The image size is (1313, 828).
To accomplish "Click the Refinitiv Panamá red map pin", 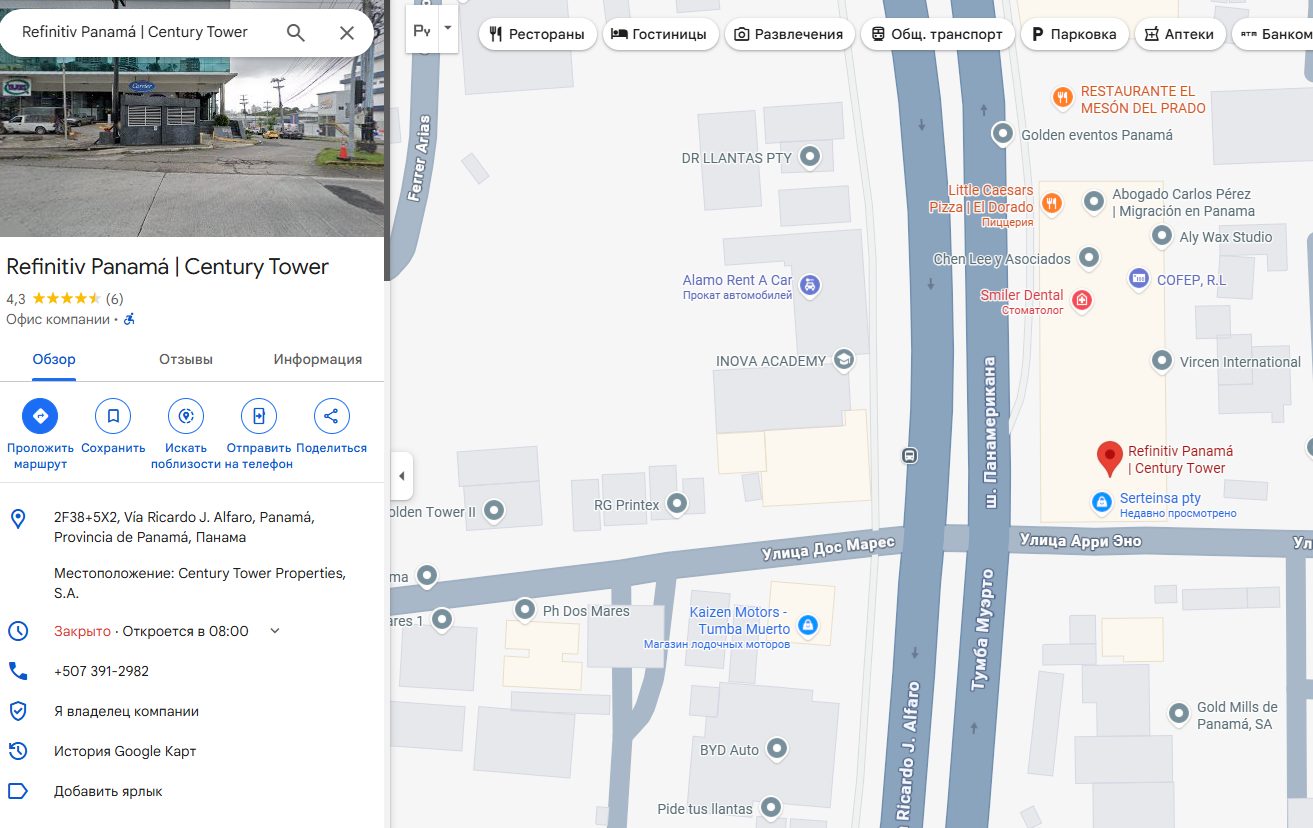I will [1109, 459].
